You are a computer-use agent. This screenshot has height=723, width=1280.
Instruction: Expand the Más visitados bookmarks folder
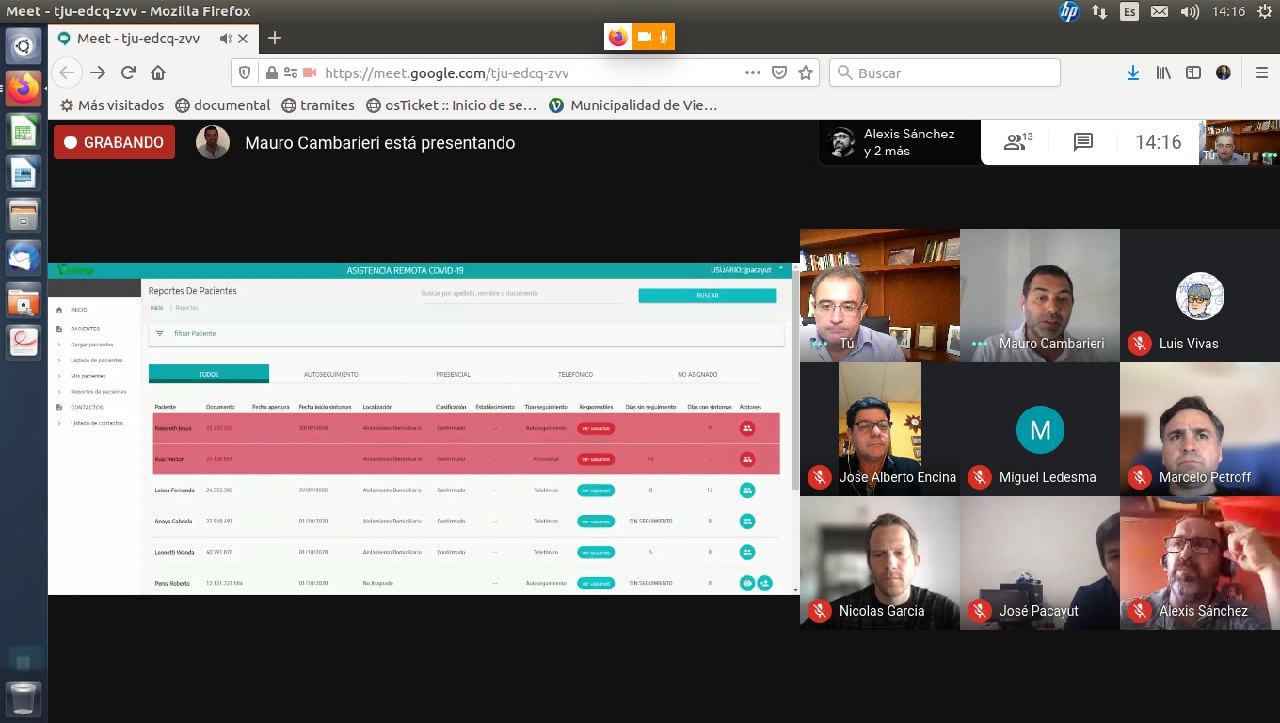pos(111,105)
